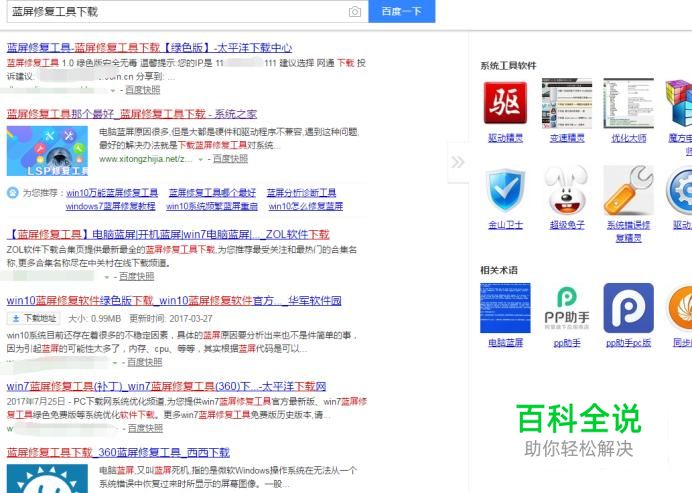This screenshot has width=692, height=493.
Task: Click the camera image-search icon
Action: click(355, 12)
